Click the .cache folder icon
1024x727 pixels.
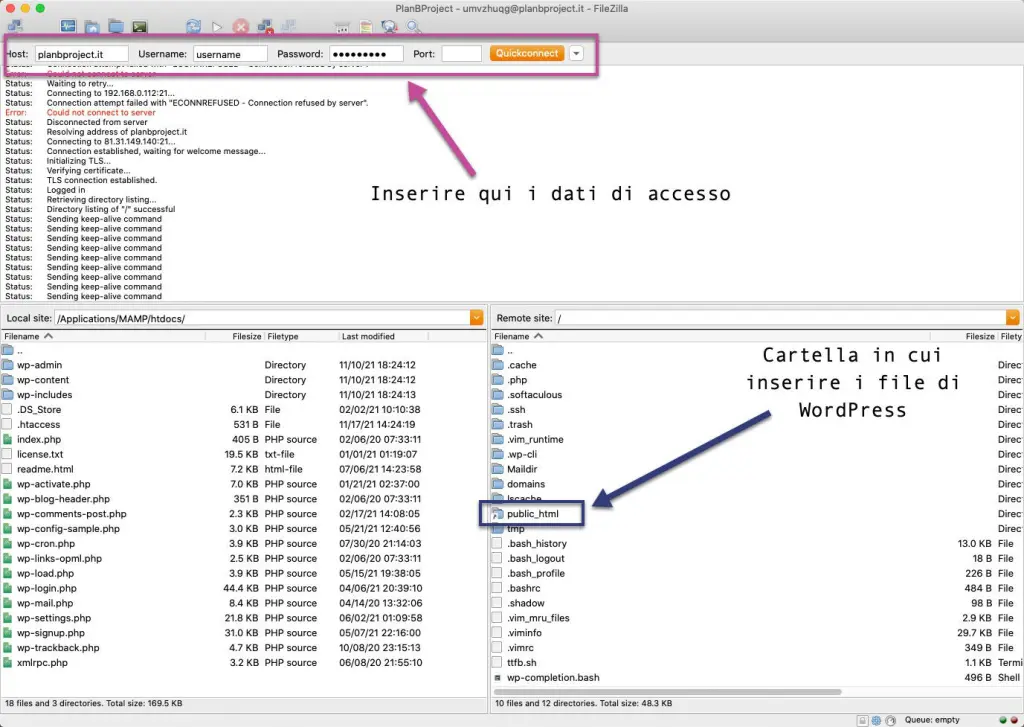(498, 364)
